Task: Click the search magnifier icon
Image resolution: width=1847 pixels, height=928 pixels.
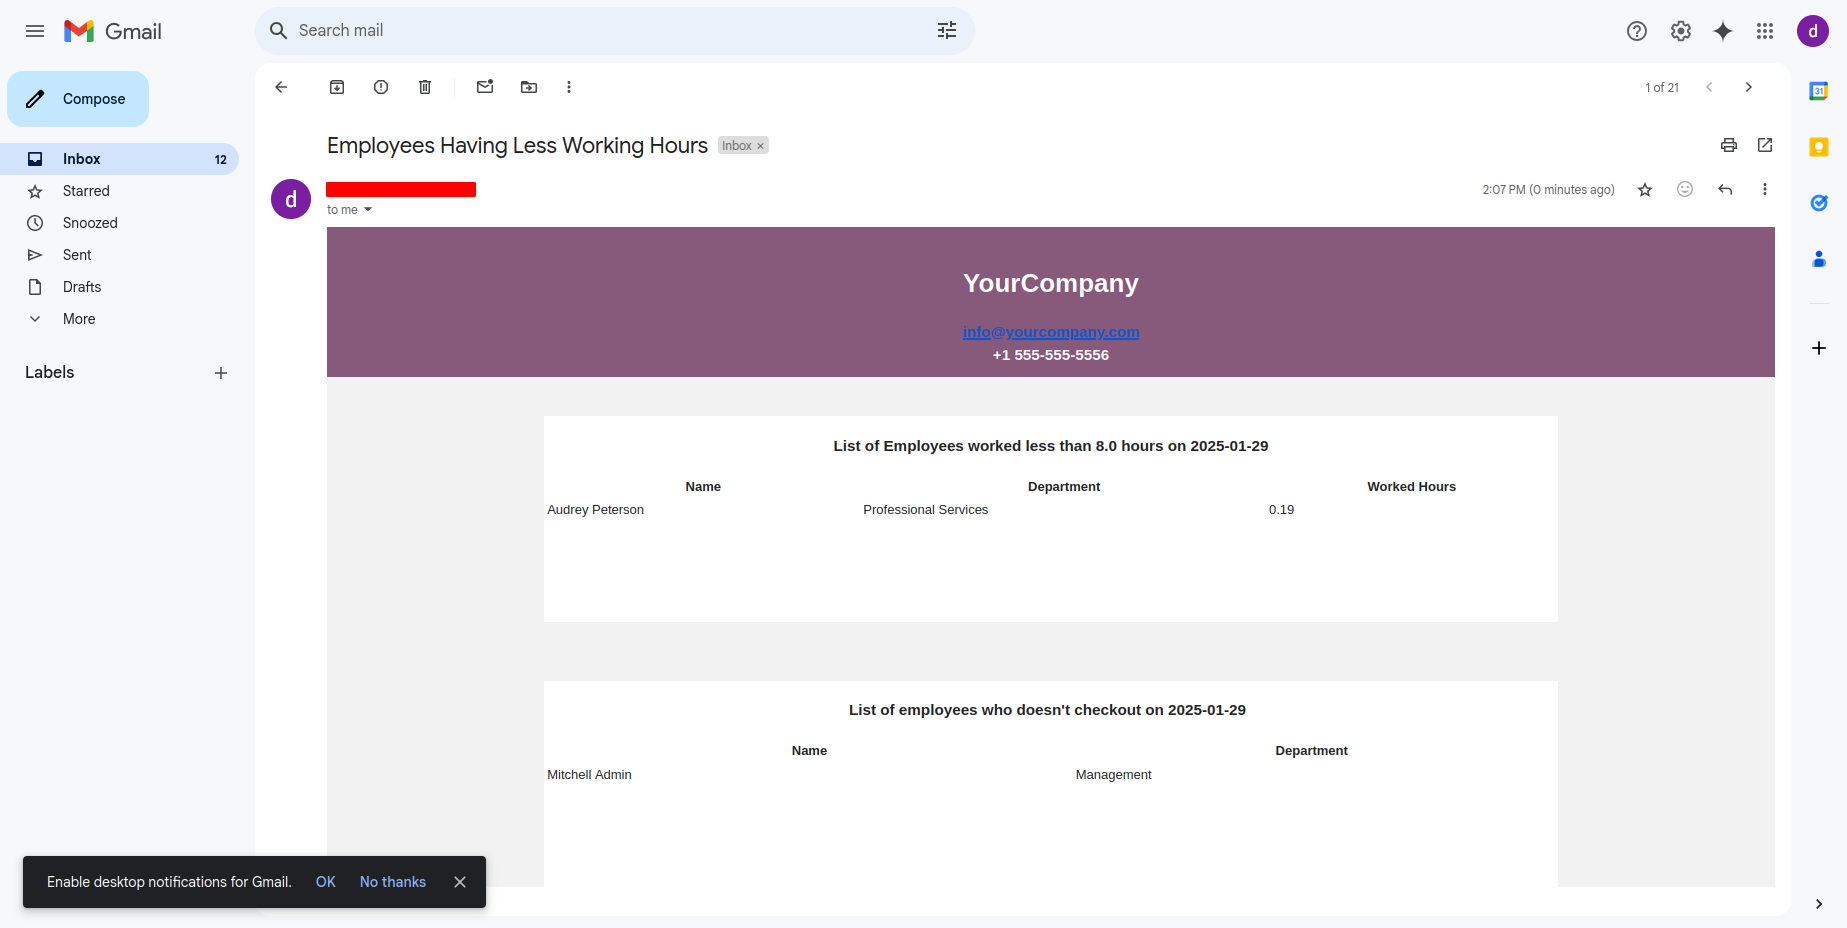Action: (x=278, y=31)
